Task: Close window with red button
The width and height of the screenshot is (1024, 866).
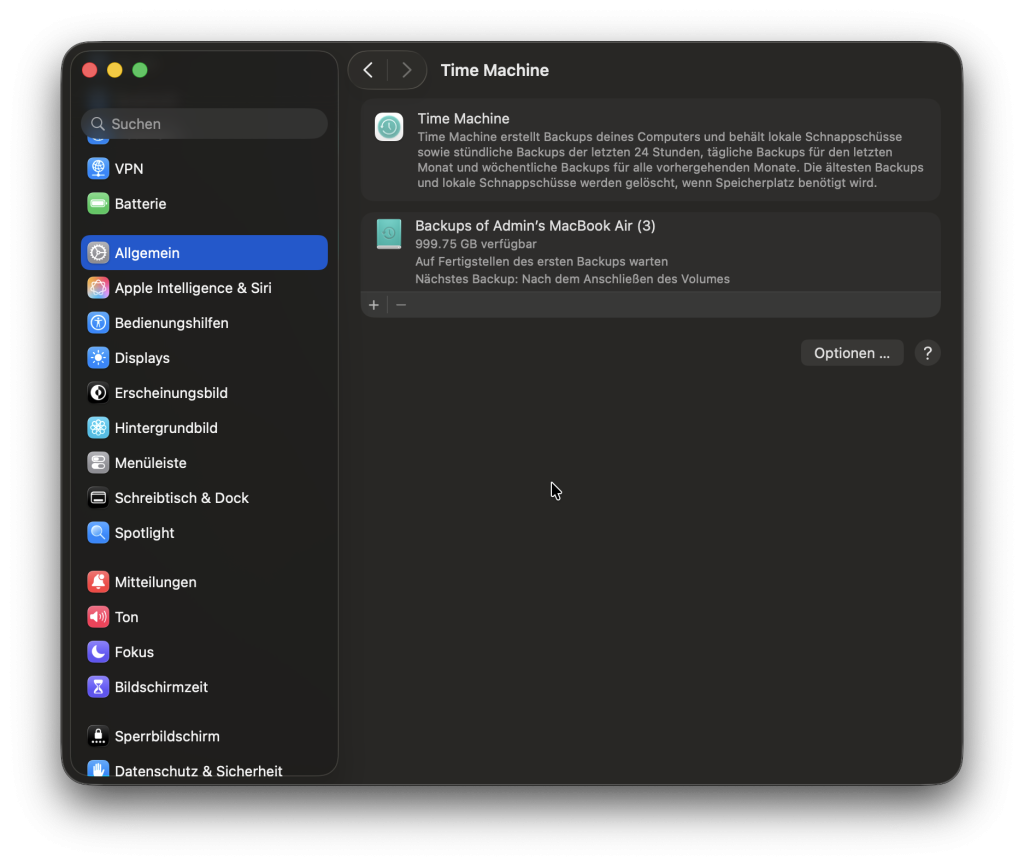Action: [x=90, y=70]
